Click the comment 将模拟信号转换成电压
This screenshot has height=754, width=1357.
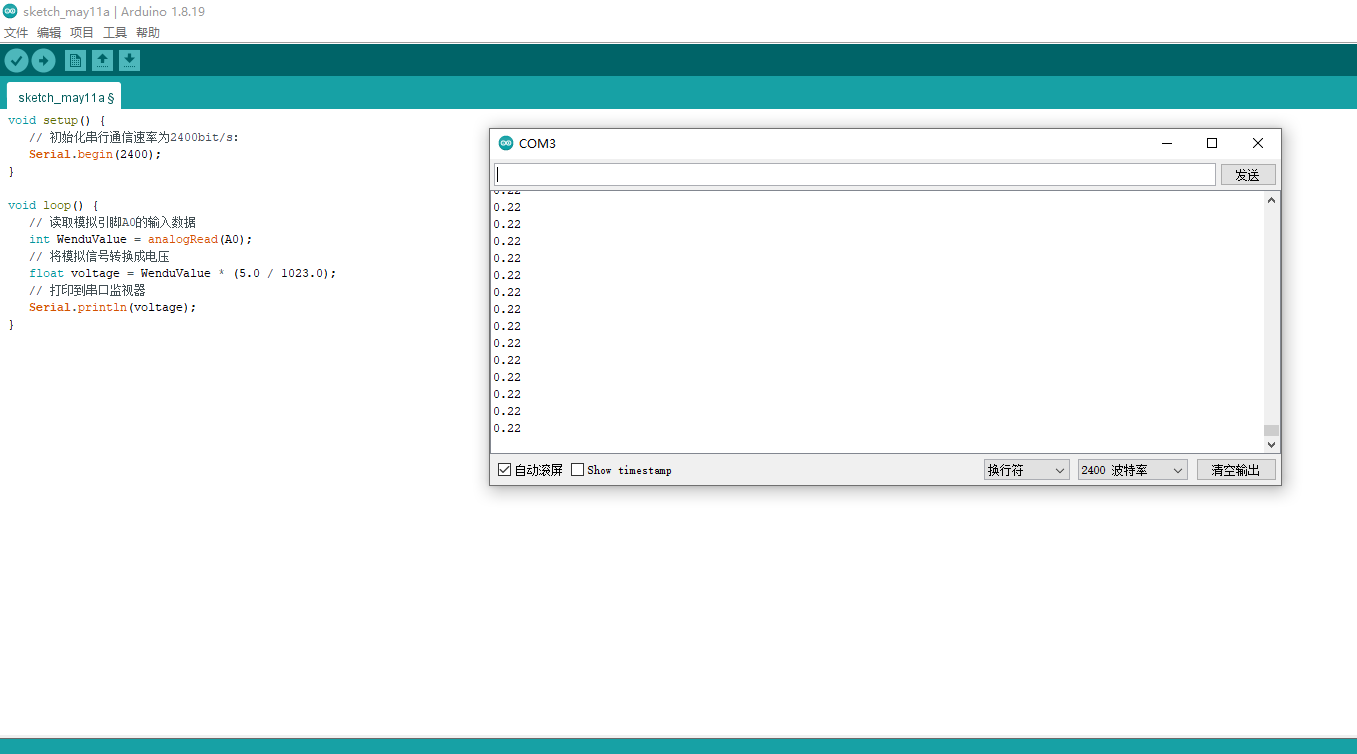tap(99, 257)
